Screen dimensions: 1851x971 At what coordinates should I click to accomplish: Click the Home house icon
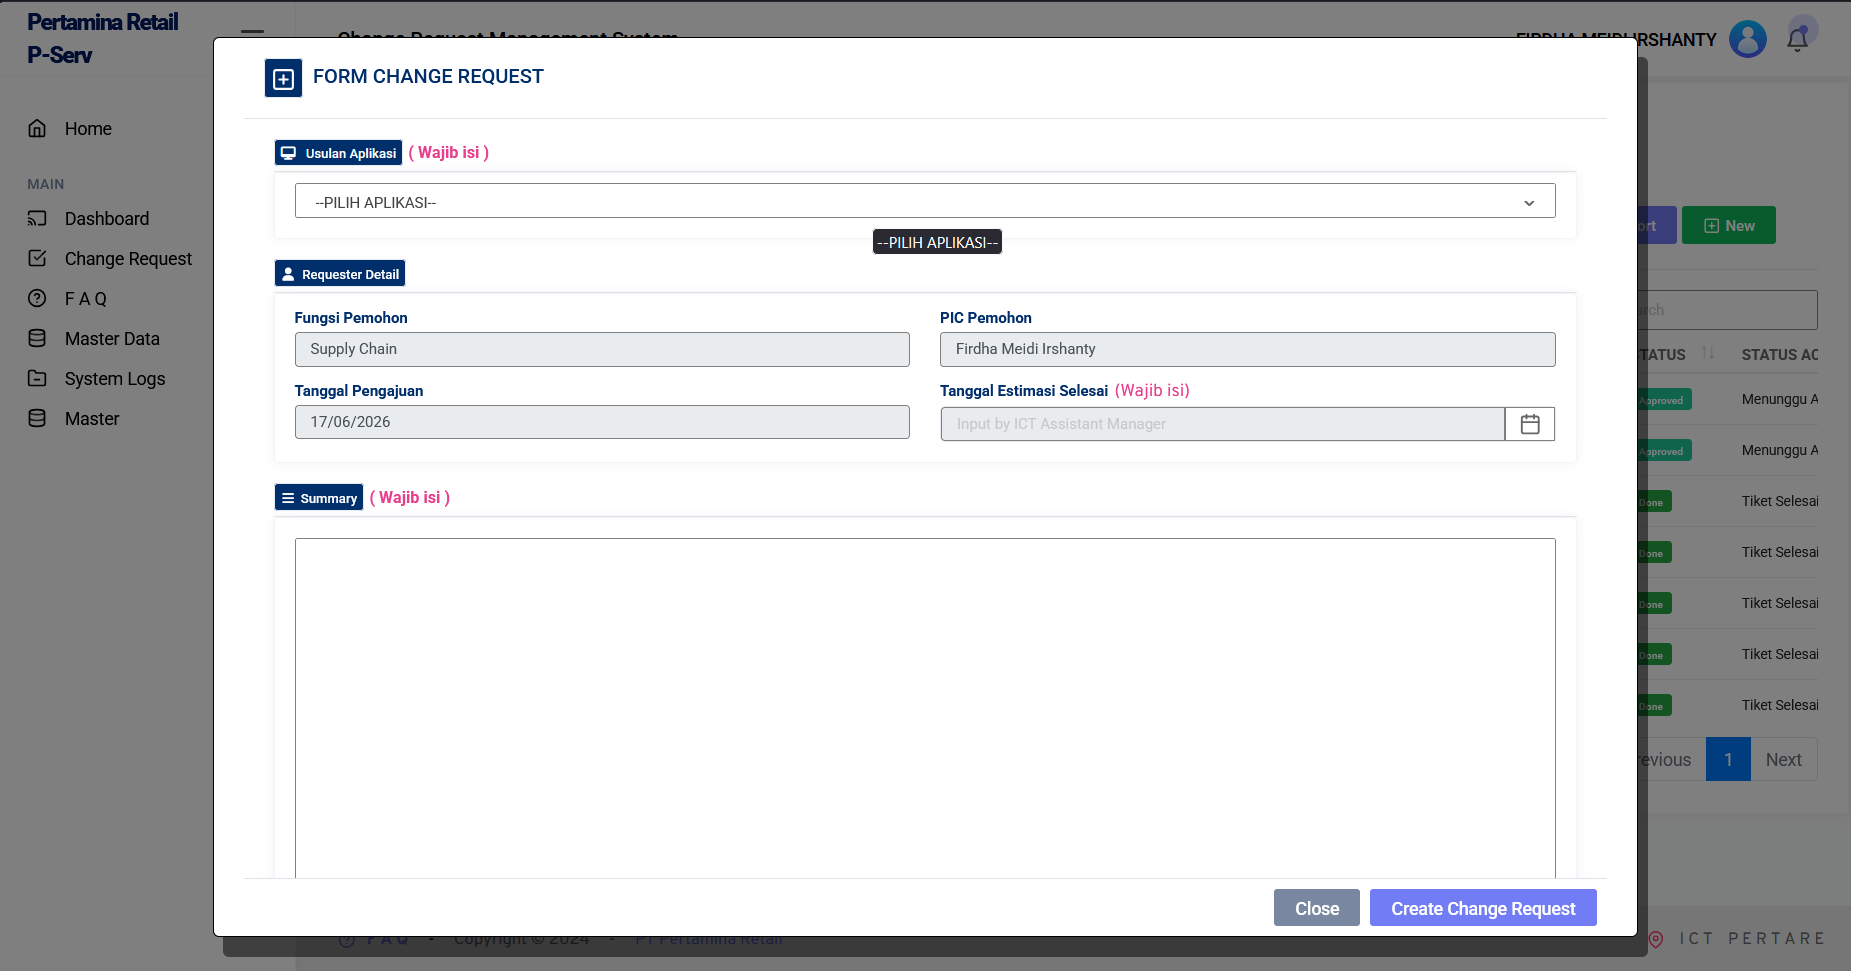37,128
